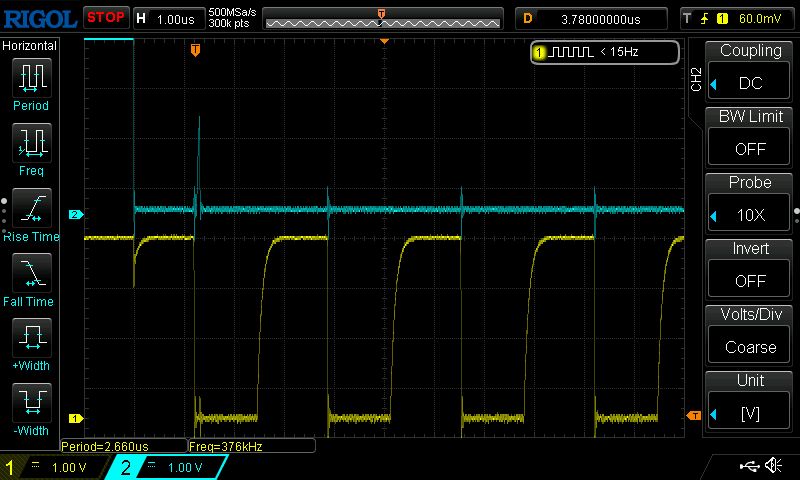This screenshot has width=800, height=480.
Task: Click the RIGOL logo
Action: (x=40, y=19)
